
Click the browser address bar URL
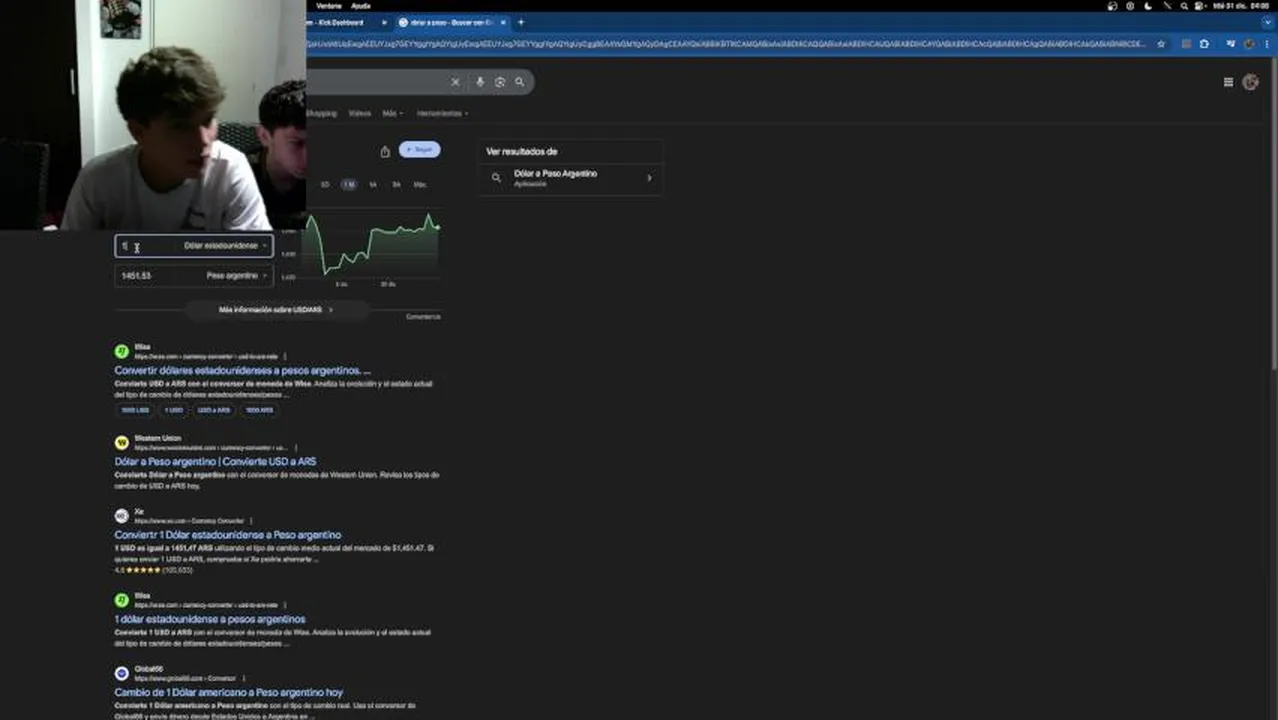coord(725,44)
